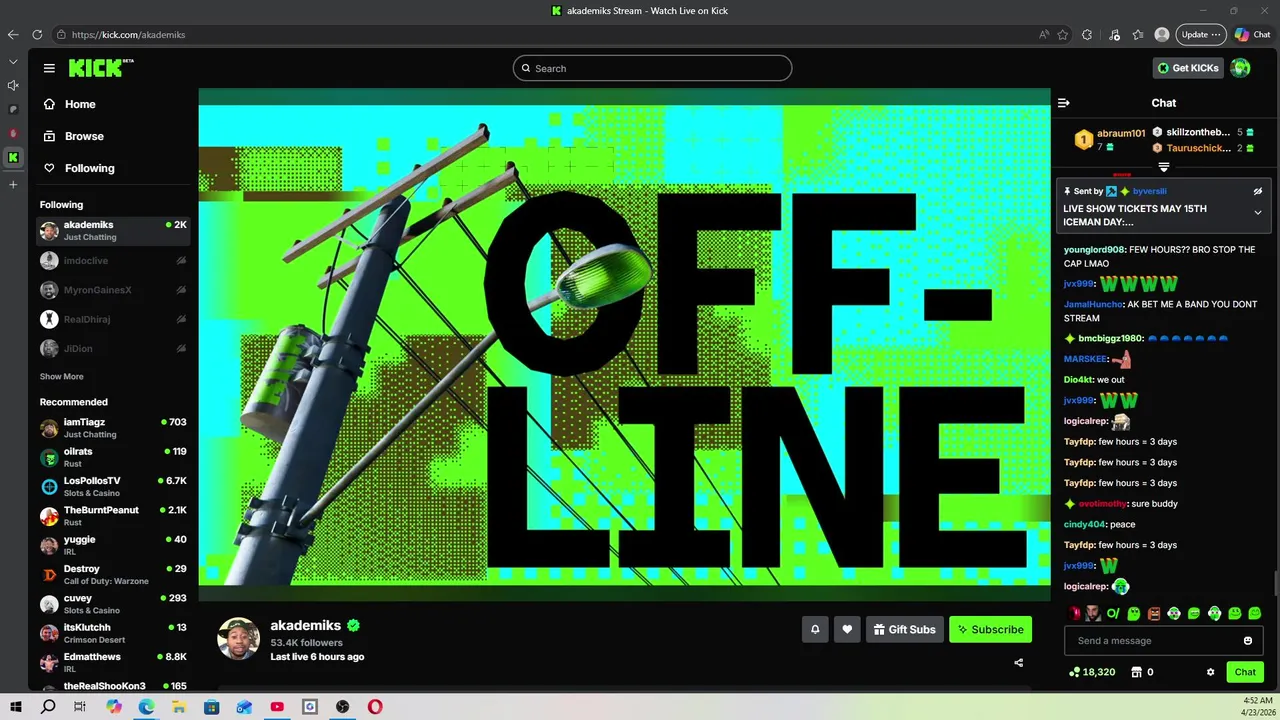The image size is (1280, 720).
Task: Open imdoclive offline channel
Action: click(113, 261)
